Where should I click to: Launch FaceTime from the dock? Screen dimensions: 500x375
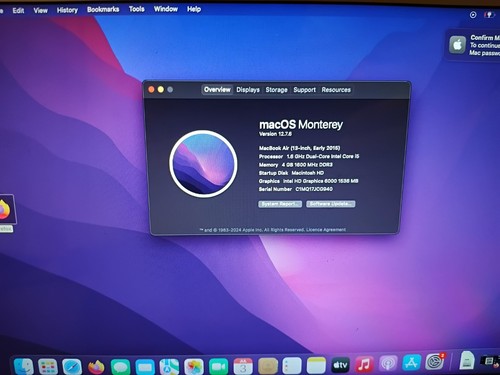coord(218,367)
